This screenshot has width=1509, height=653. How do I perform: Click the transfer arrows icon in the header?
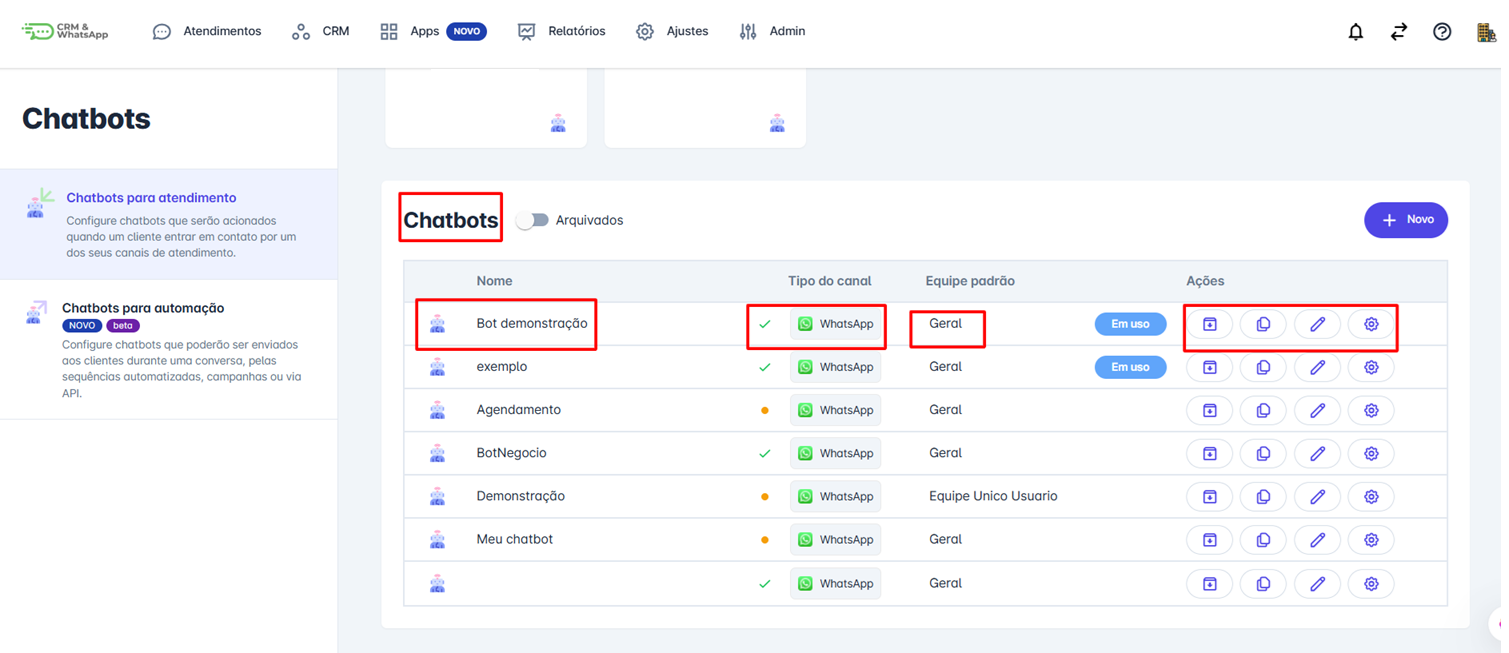coord(1398,31)
